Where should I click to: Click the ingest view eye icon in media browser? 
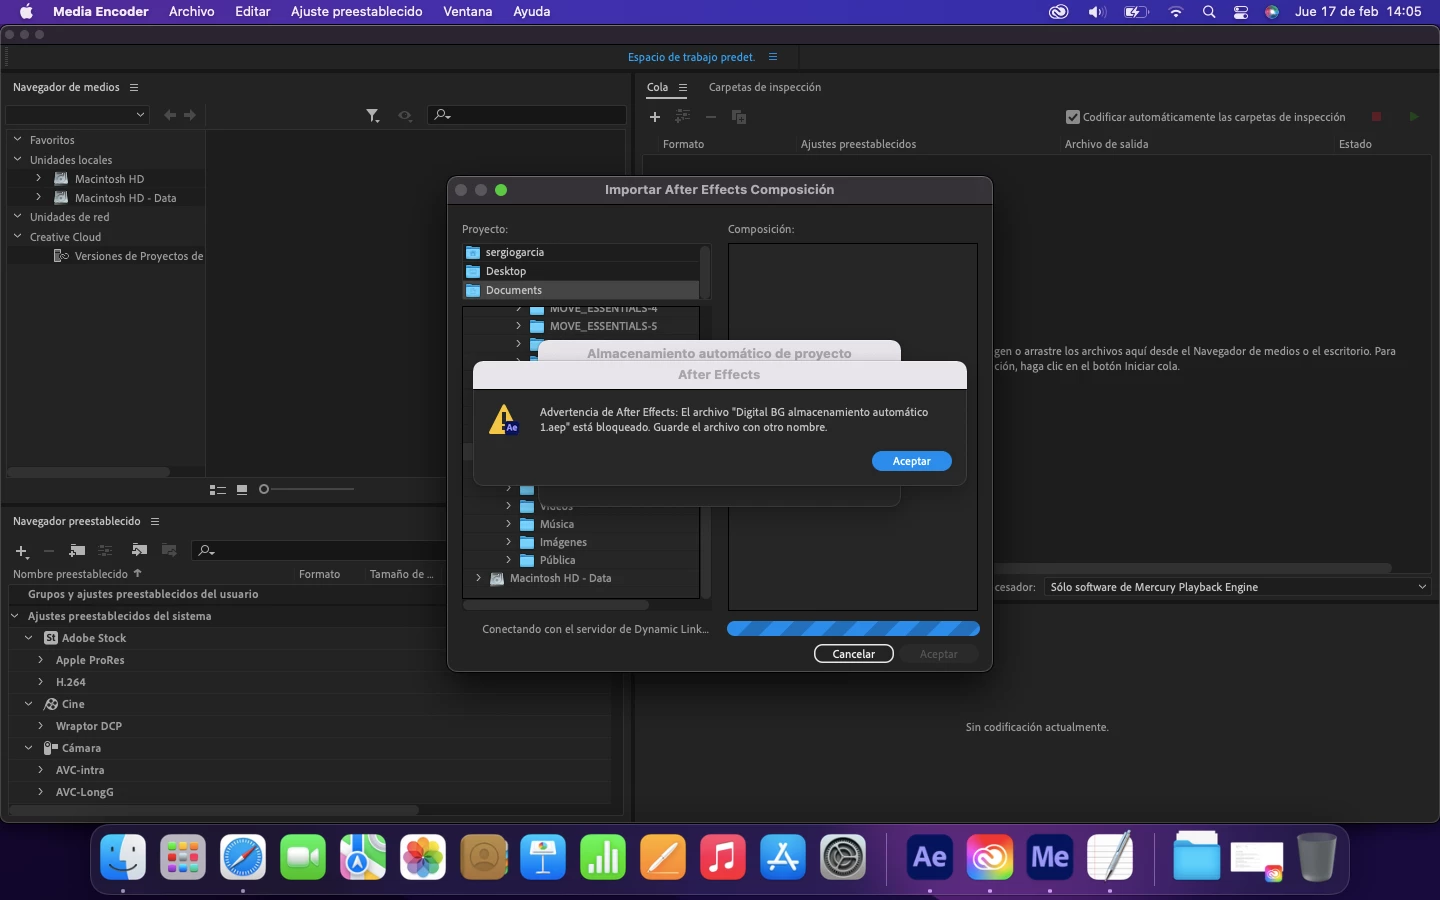pyautogui.click(x=405, y=116)
